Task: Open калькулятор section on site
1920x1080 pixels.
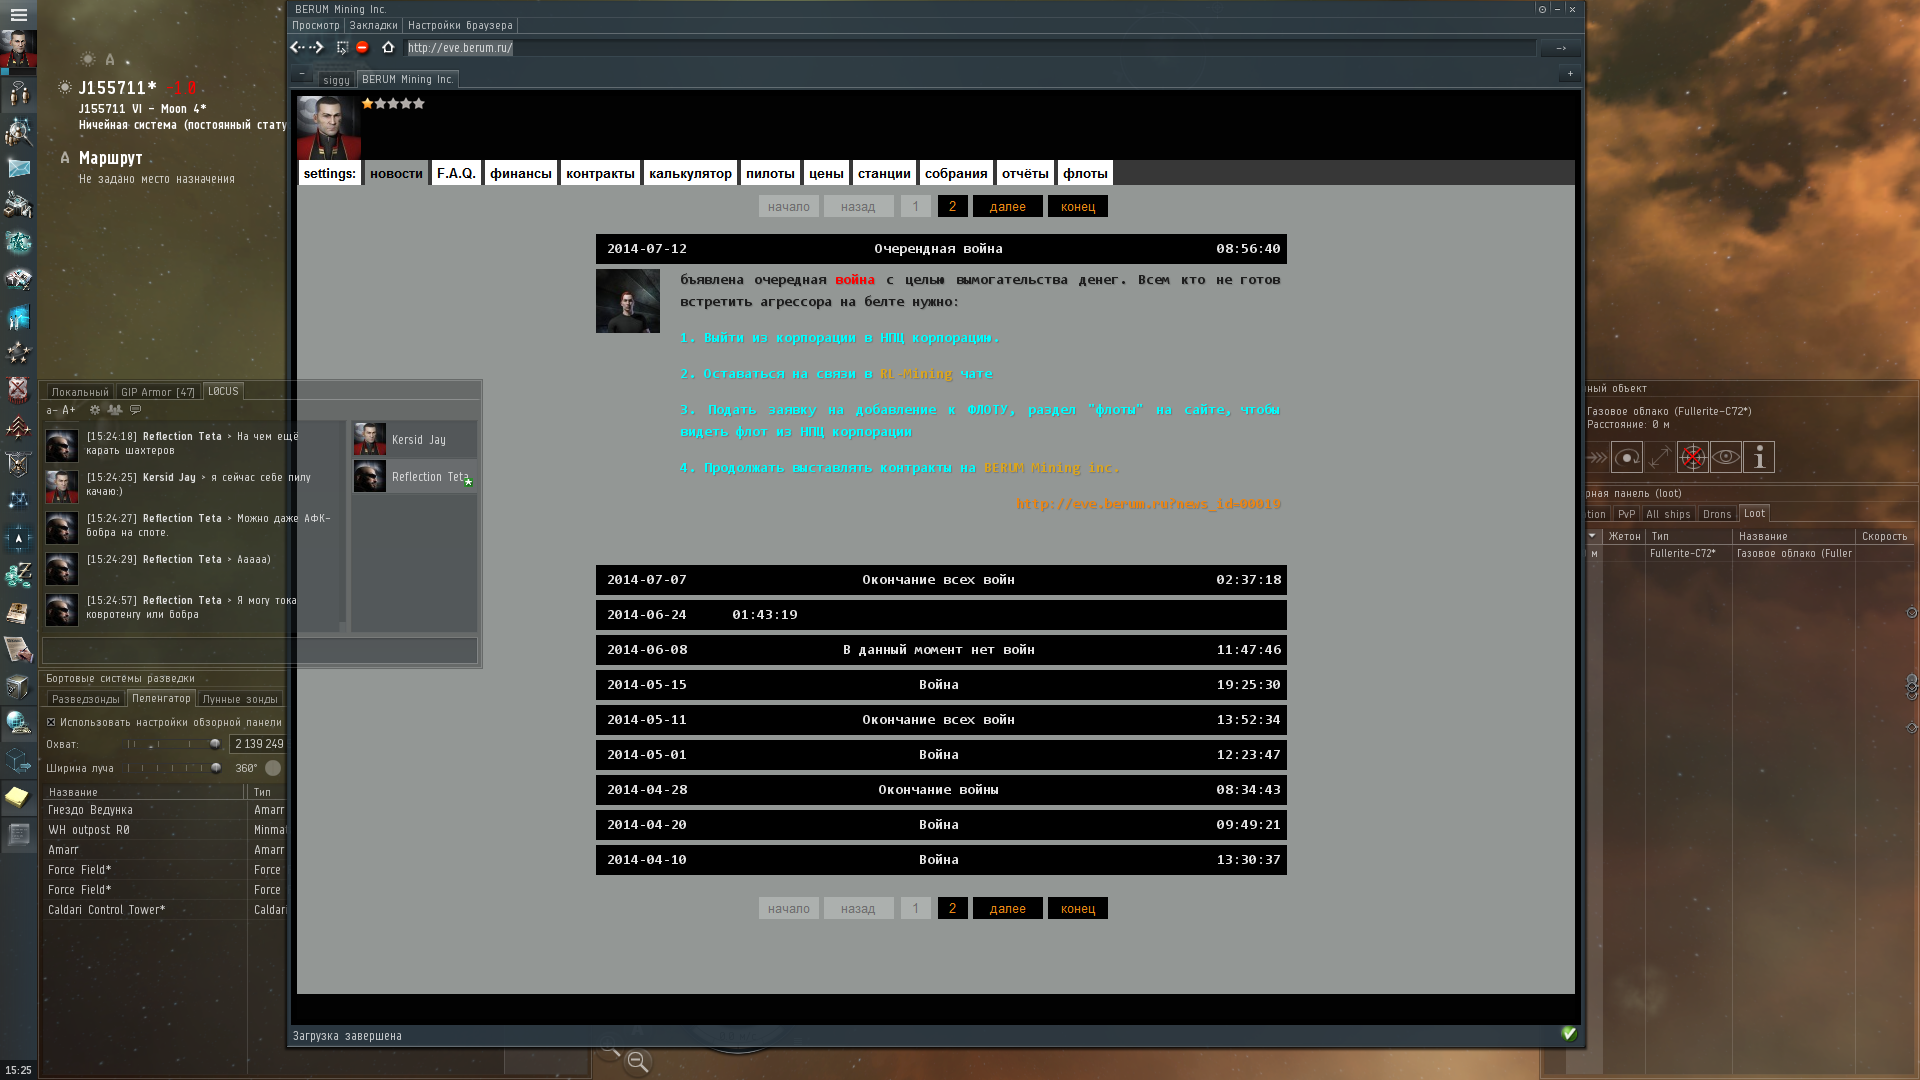Action: point(690,173)
